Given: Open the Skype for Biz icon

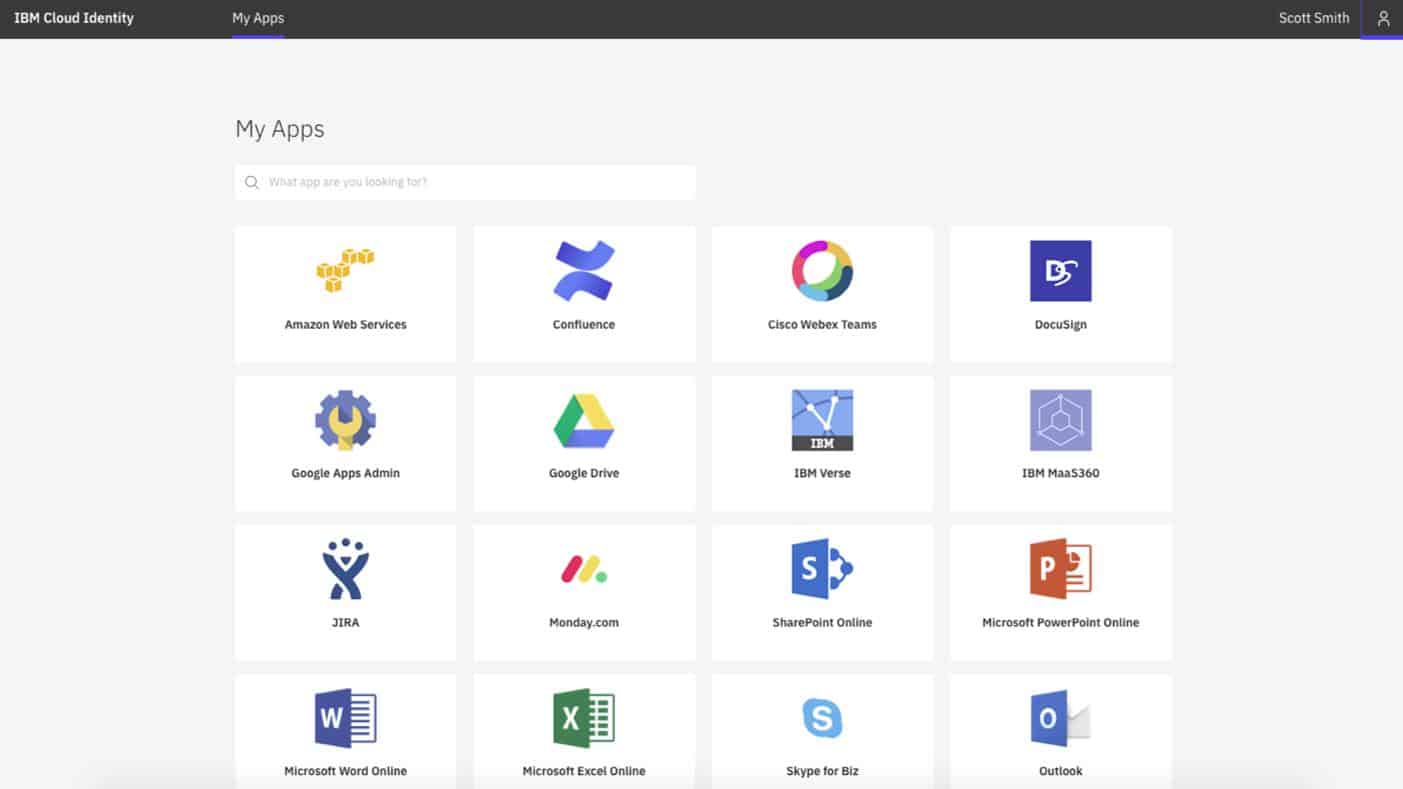Looking at the screenshot, I should [822, 718].
